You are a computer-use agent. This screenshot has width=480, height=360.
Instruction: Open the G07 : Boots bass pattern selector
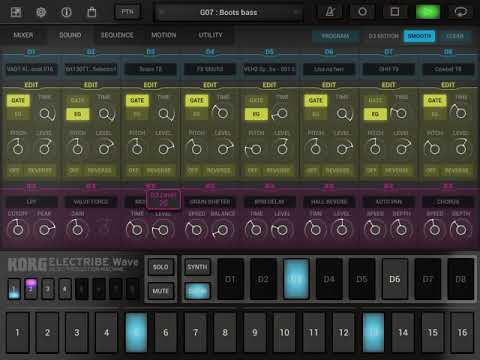tap(229, 12)
